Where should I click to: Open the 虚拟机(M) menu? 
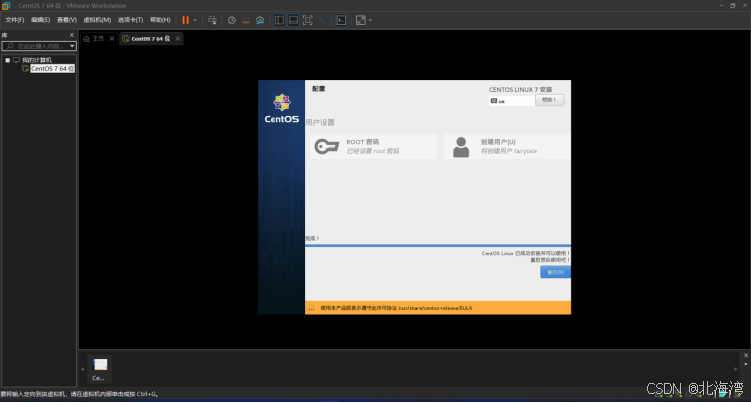point(97,20)
